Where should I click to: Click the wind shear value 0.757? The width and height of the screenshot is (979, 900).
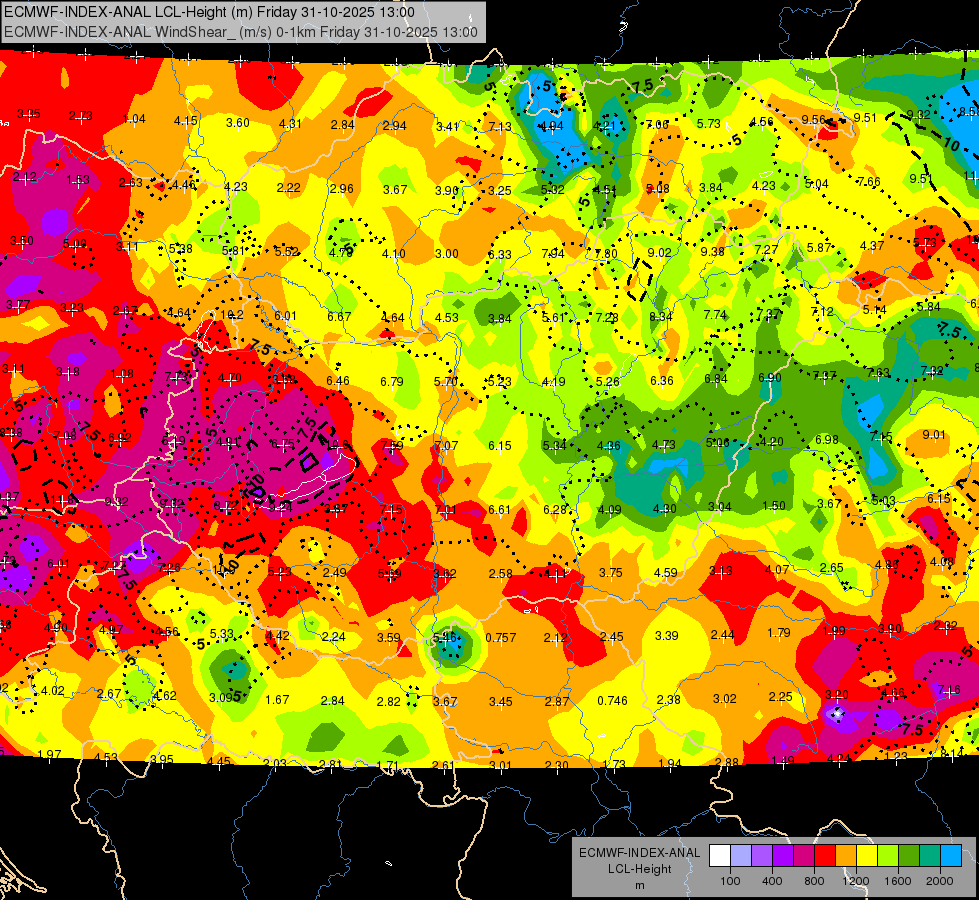tap(501, 637)
